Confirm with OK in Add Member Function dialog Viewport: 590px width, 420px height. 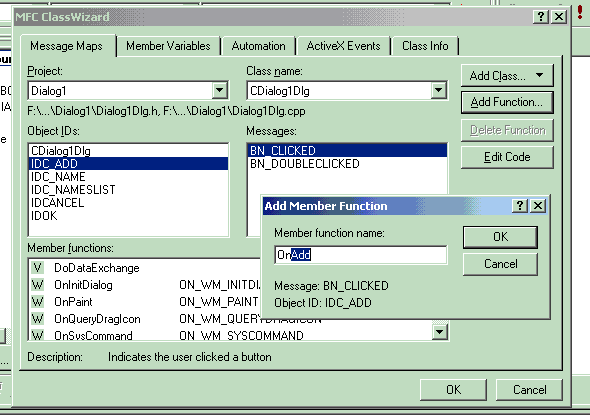500,237
